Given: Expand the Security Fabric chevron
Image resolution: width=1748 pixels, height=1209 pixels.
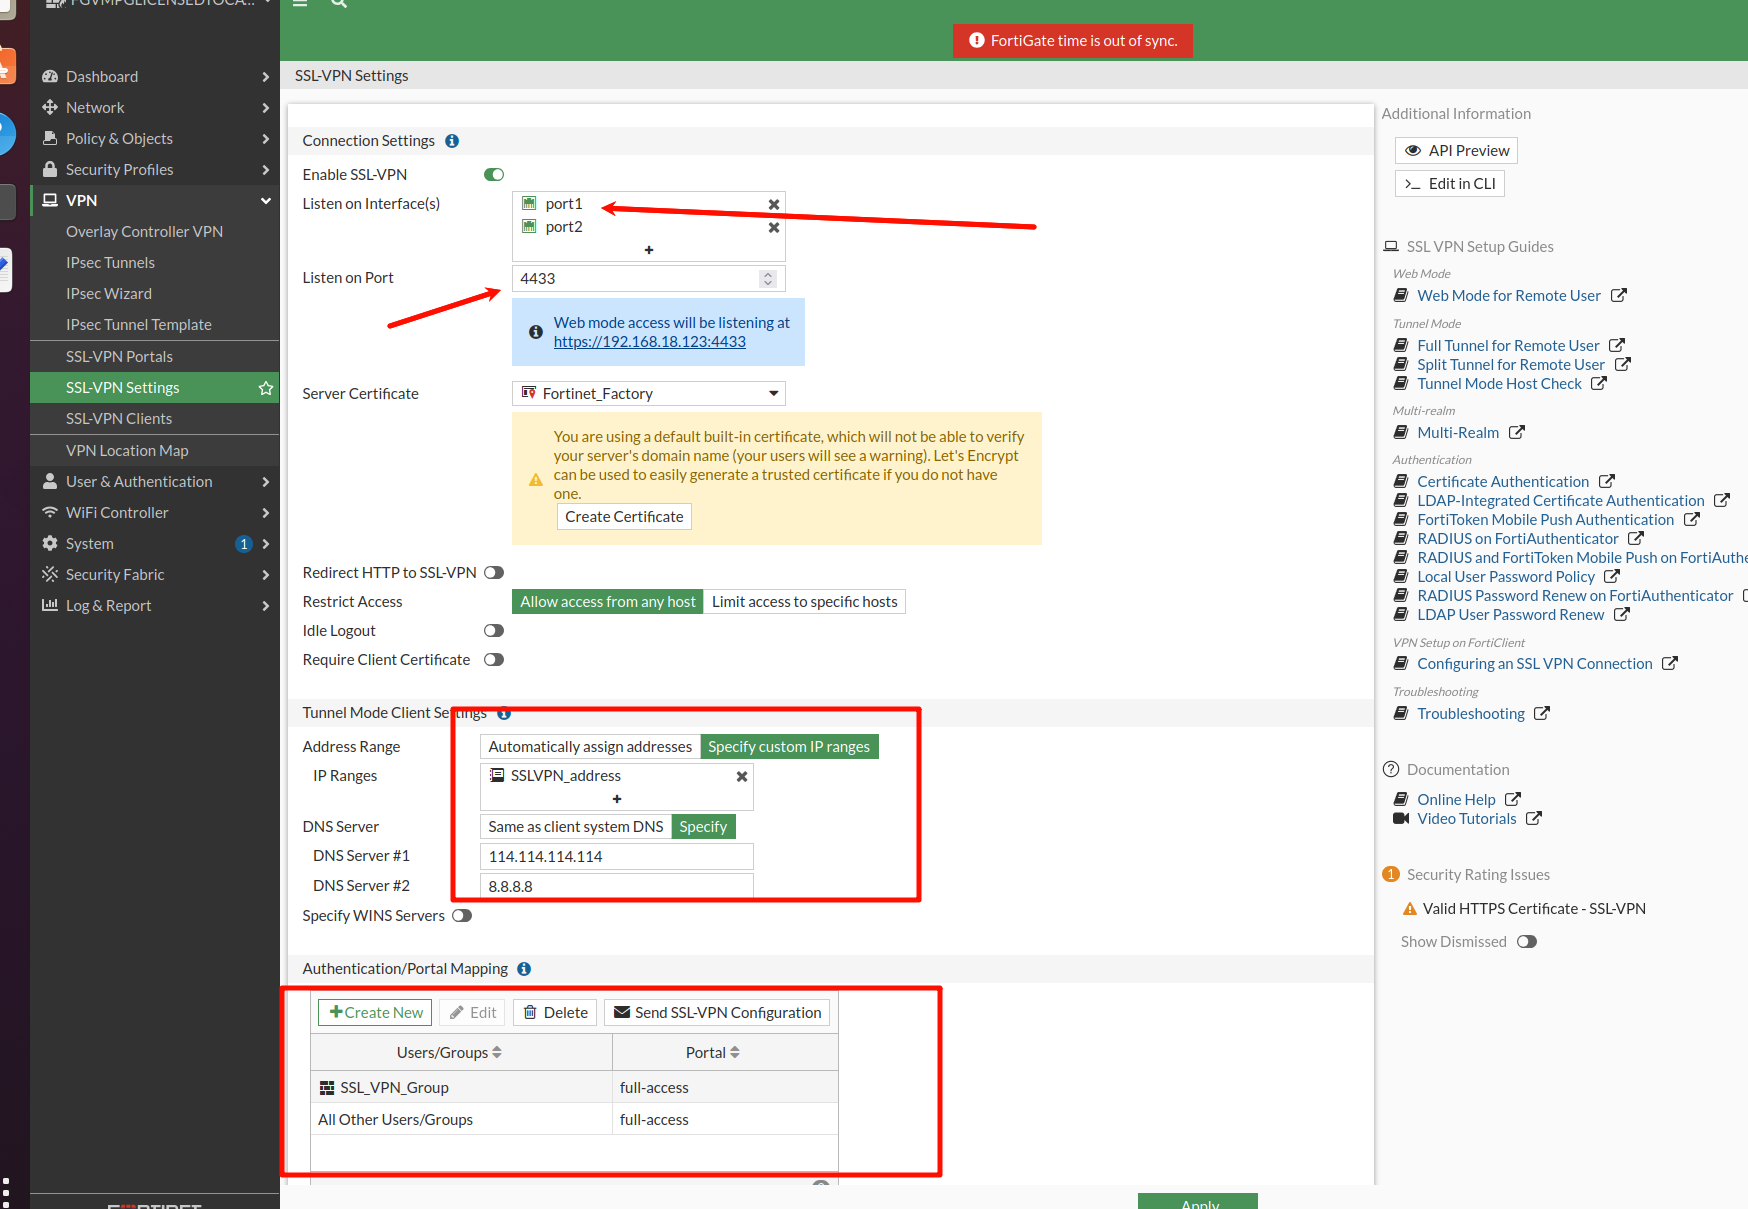Looking at the screenshot, I should [266, 575].
